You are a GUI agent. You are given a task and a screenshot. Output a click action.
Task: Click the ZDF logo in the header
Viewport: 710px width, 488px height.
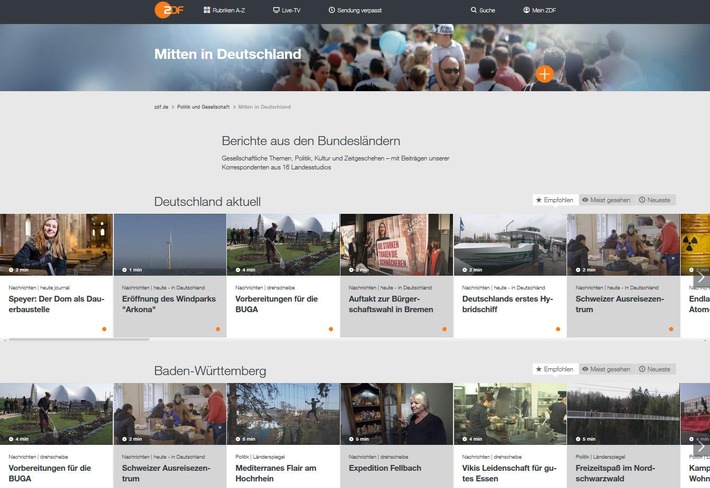(168, 10)
